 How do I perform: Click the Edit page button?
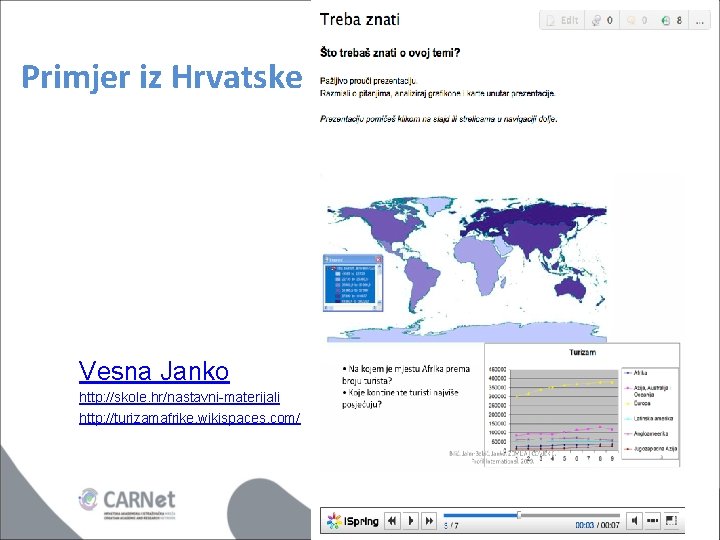[562, 20]
